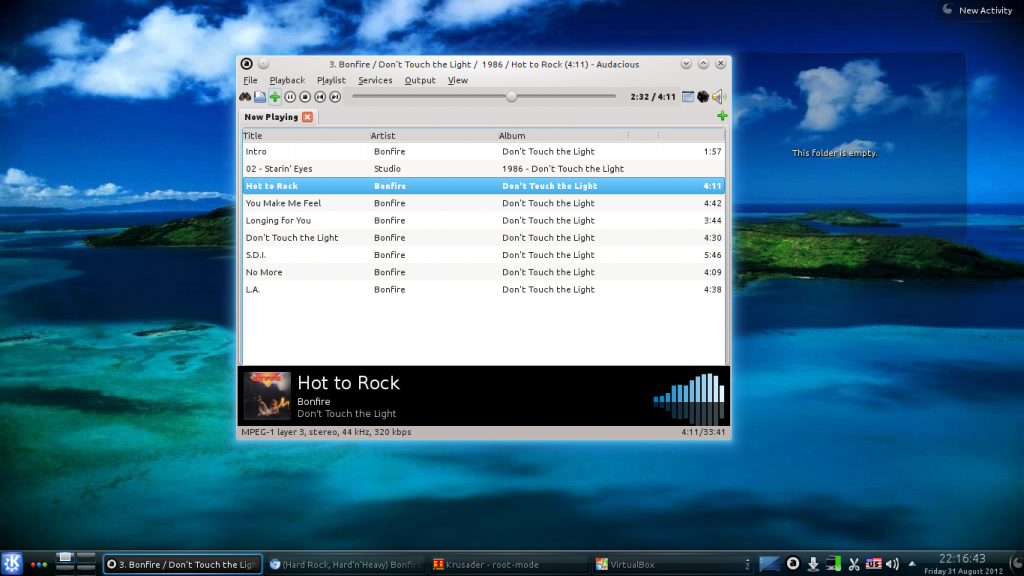Click the system tray volume speaker icon

pos(892,564)
